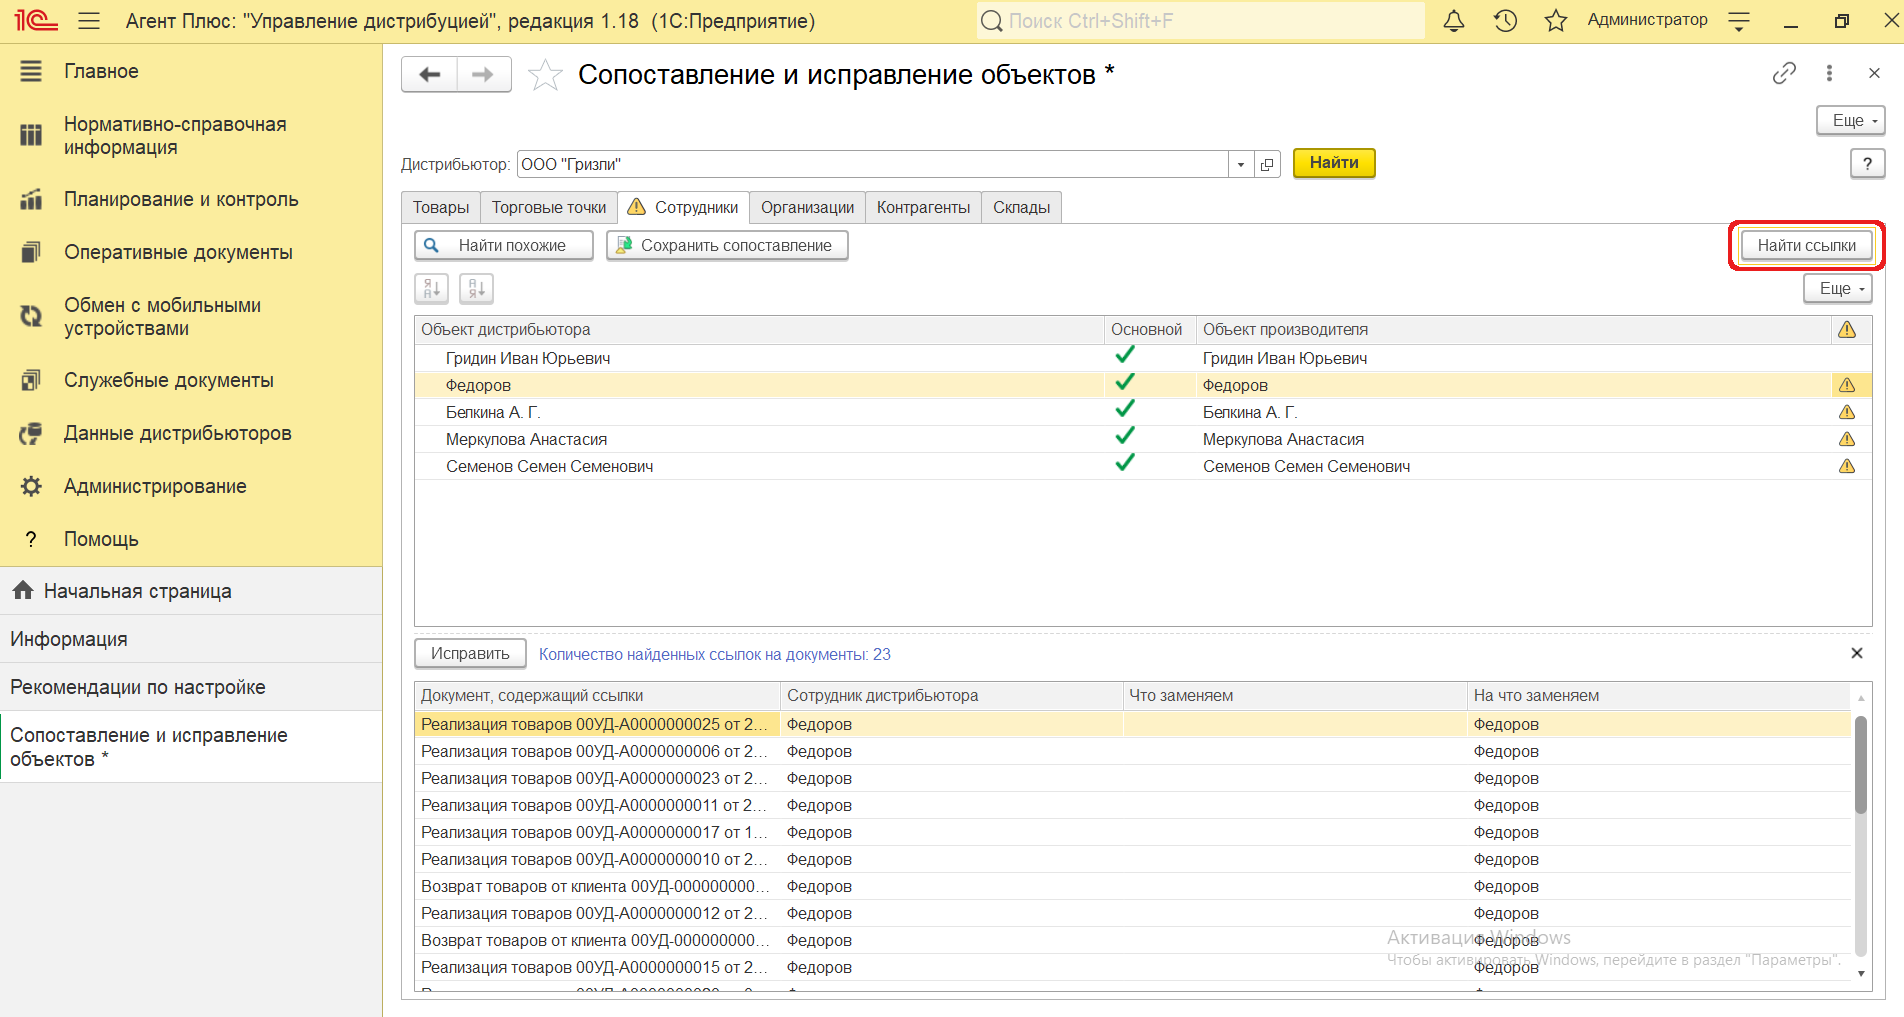1904x1017 pixels.
Task: Switch to Торговые точки tab
Action: click(x=549, y=207)
